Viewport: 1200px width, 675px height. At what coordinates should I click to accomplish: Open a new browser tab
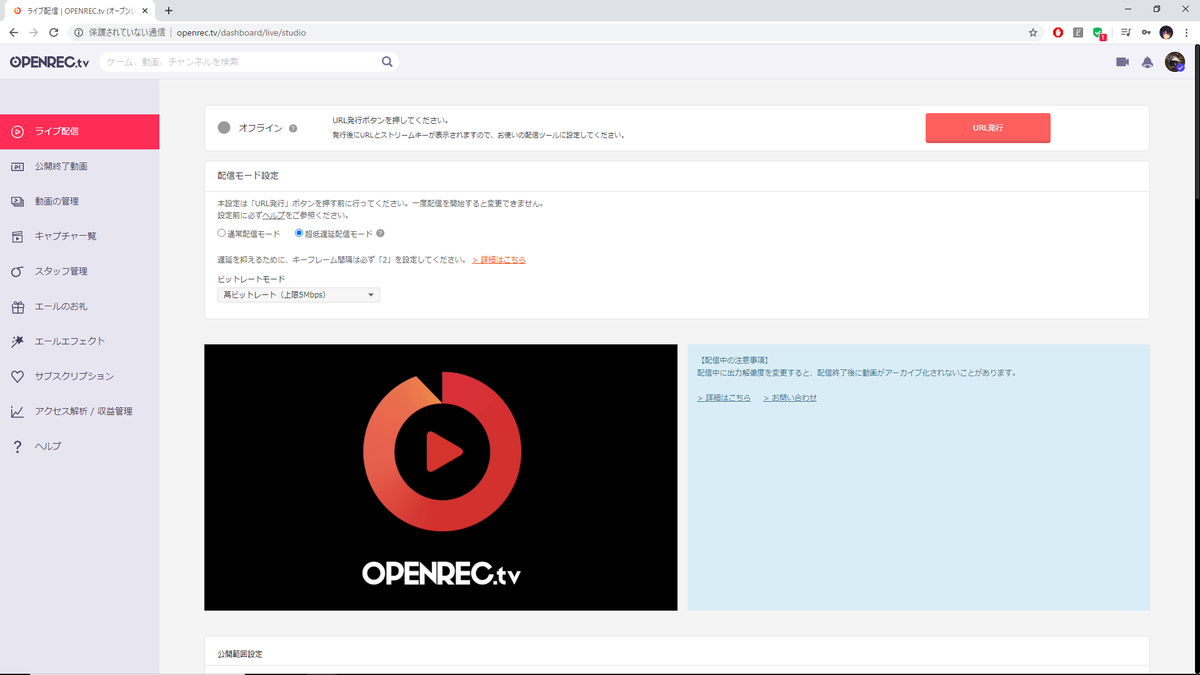coord(168,10)
